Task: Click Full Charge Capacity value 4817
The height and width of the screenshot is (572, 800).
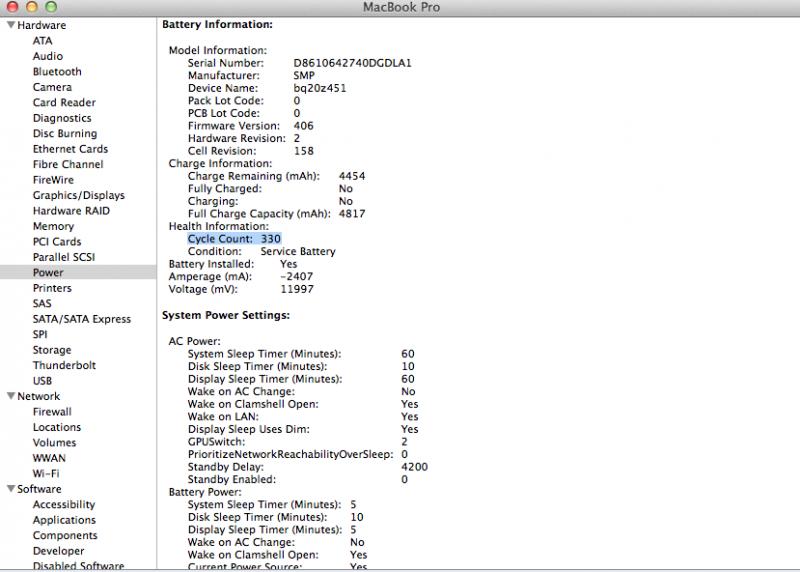Action: (x=352, y=213)
